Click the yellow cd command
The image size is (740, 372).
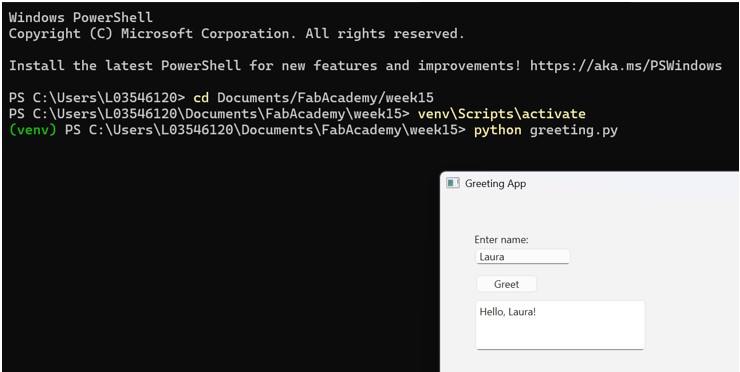(x=201, y=98)
